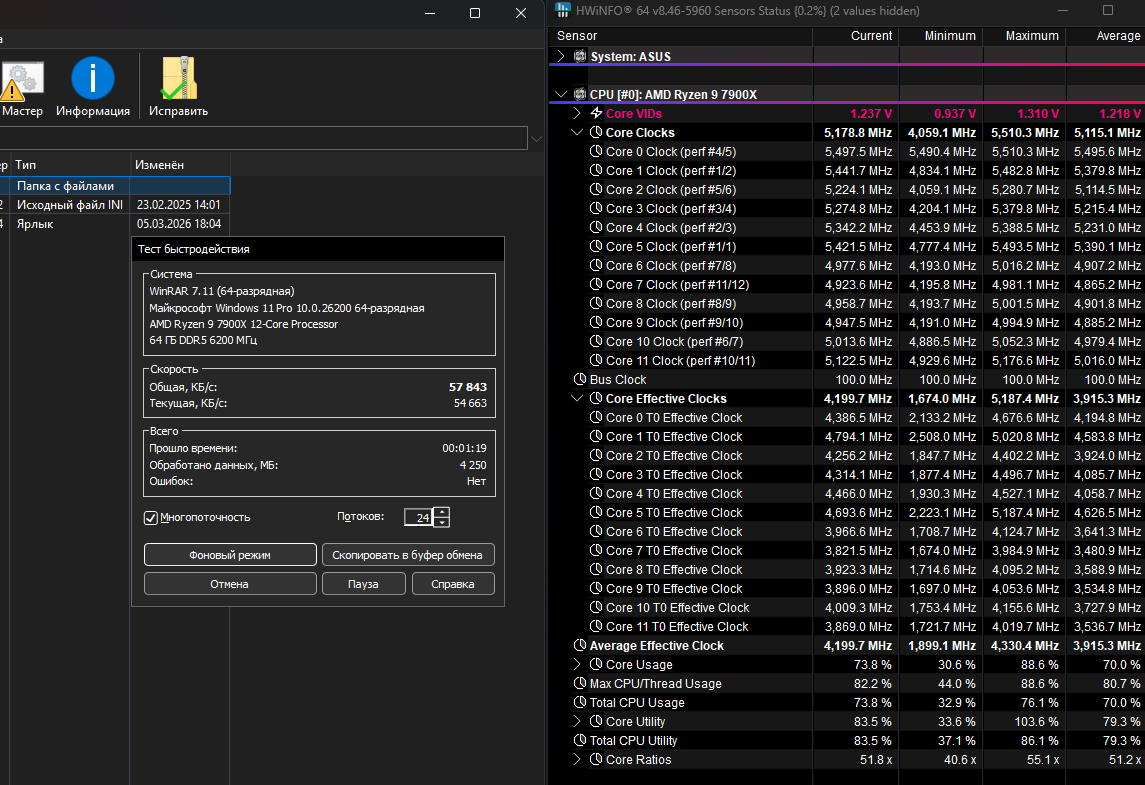Click clock icon of Core 10 T0 Effective Clock
The image size is (1145, 785).
coord(596,607)
